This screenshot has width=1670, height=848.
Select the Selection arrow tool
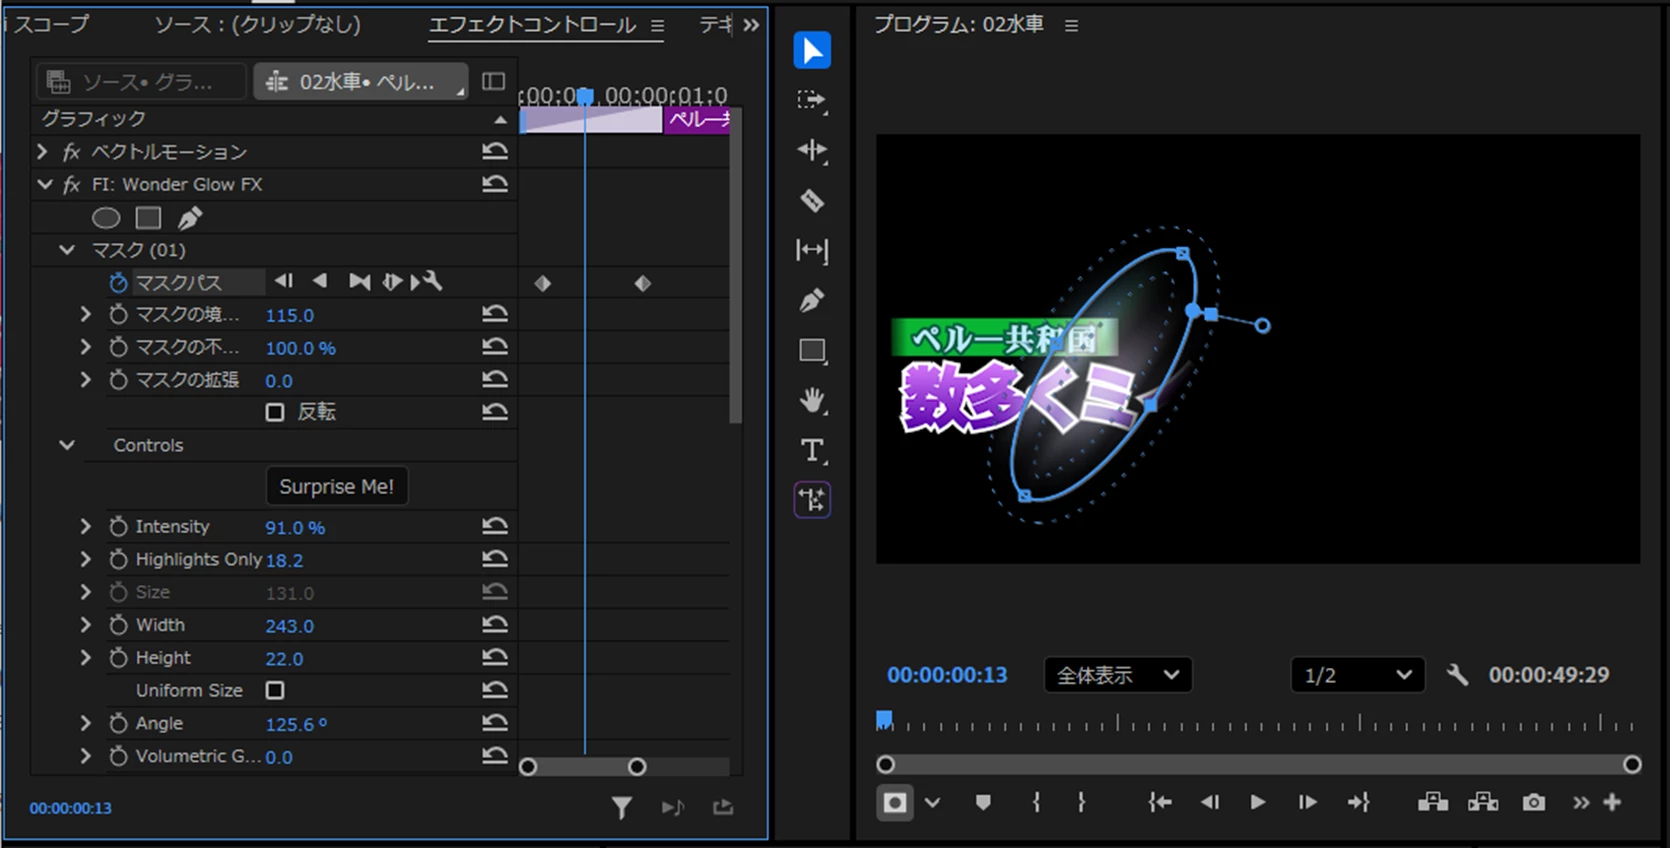pyautogui.click(x=812, y=50)
